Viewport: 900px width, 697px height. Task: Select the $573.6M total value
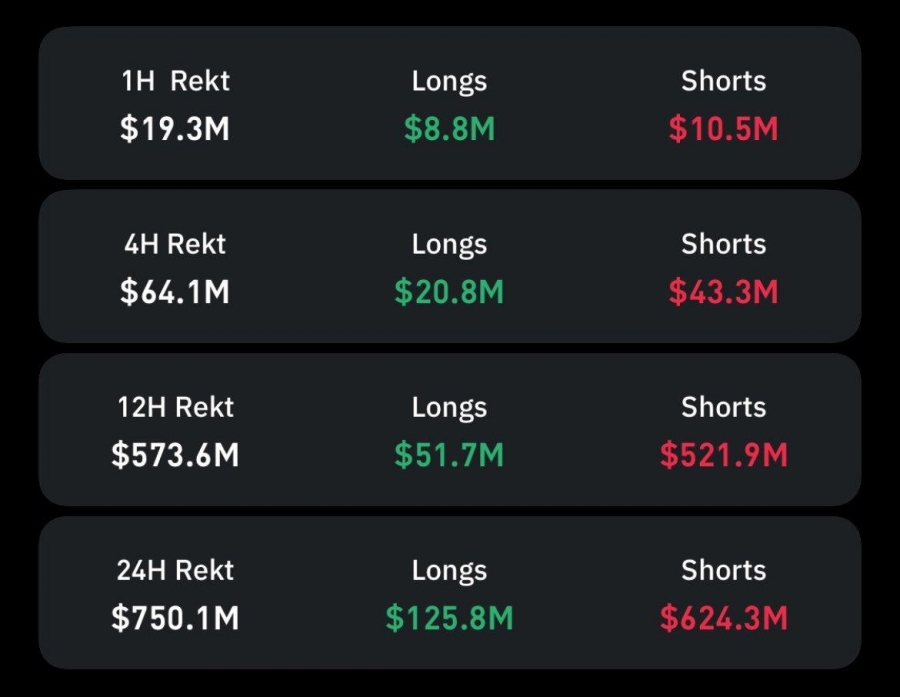(175, 455)
